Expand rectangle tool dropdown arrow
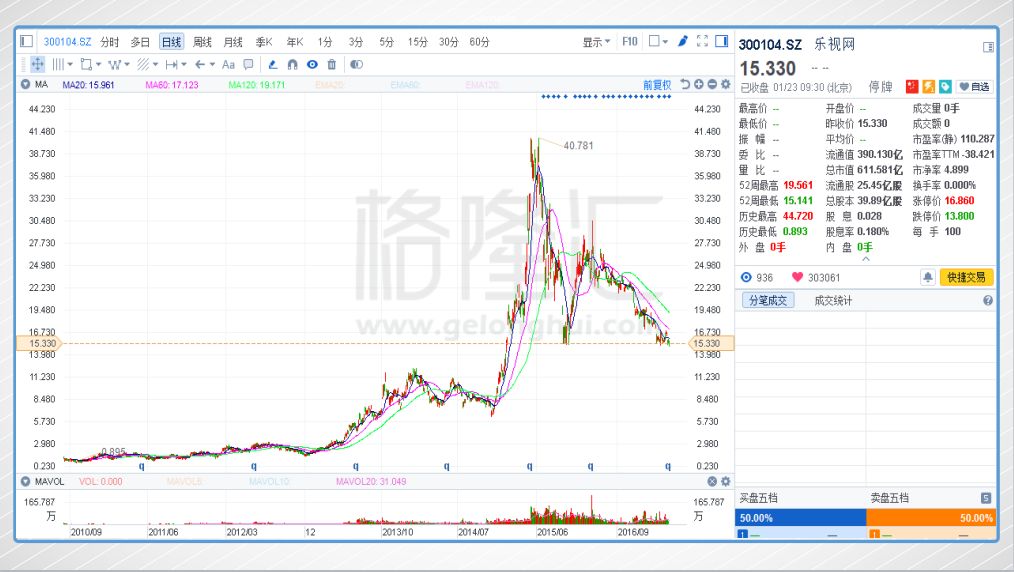The height and width of the screenshot is (572, 1014). [x=98, y=65]
